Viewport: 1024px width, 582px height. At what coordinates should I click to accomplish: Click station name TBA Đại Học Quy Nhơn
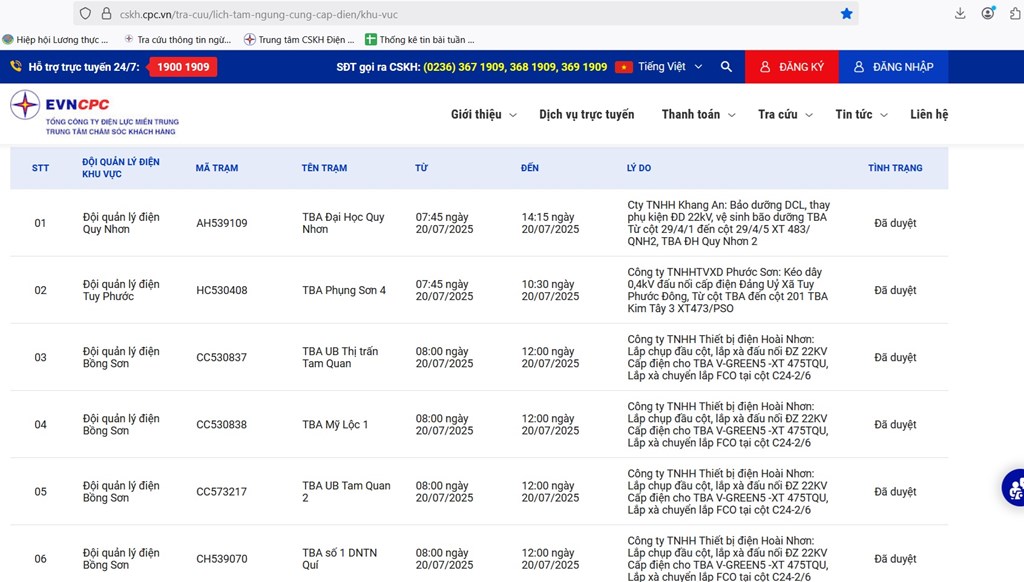(x=344, y=223)
